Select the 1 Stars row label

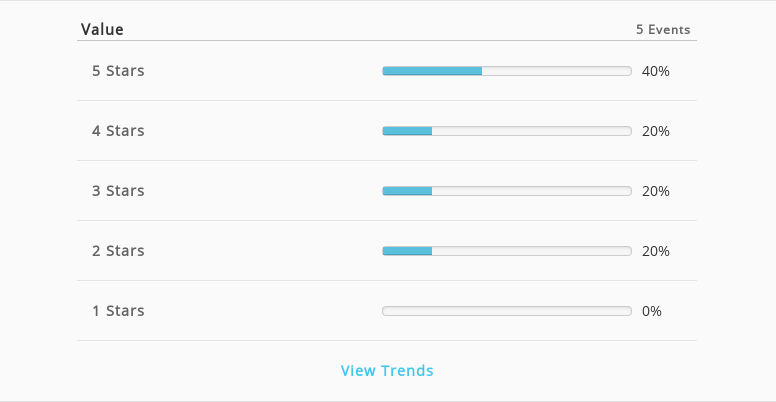pos(118,310)
